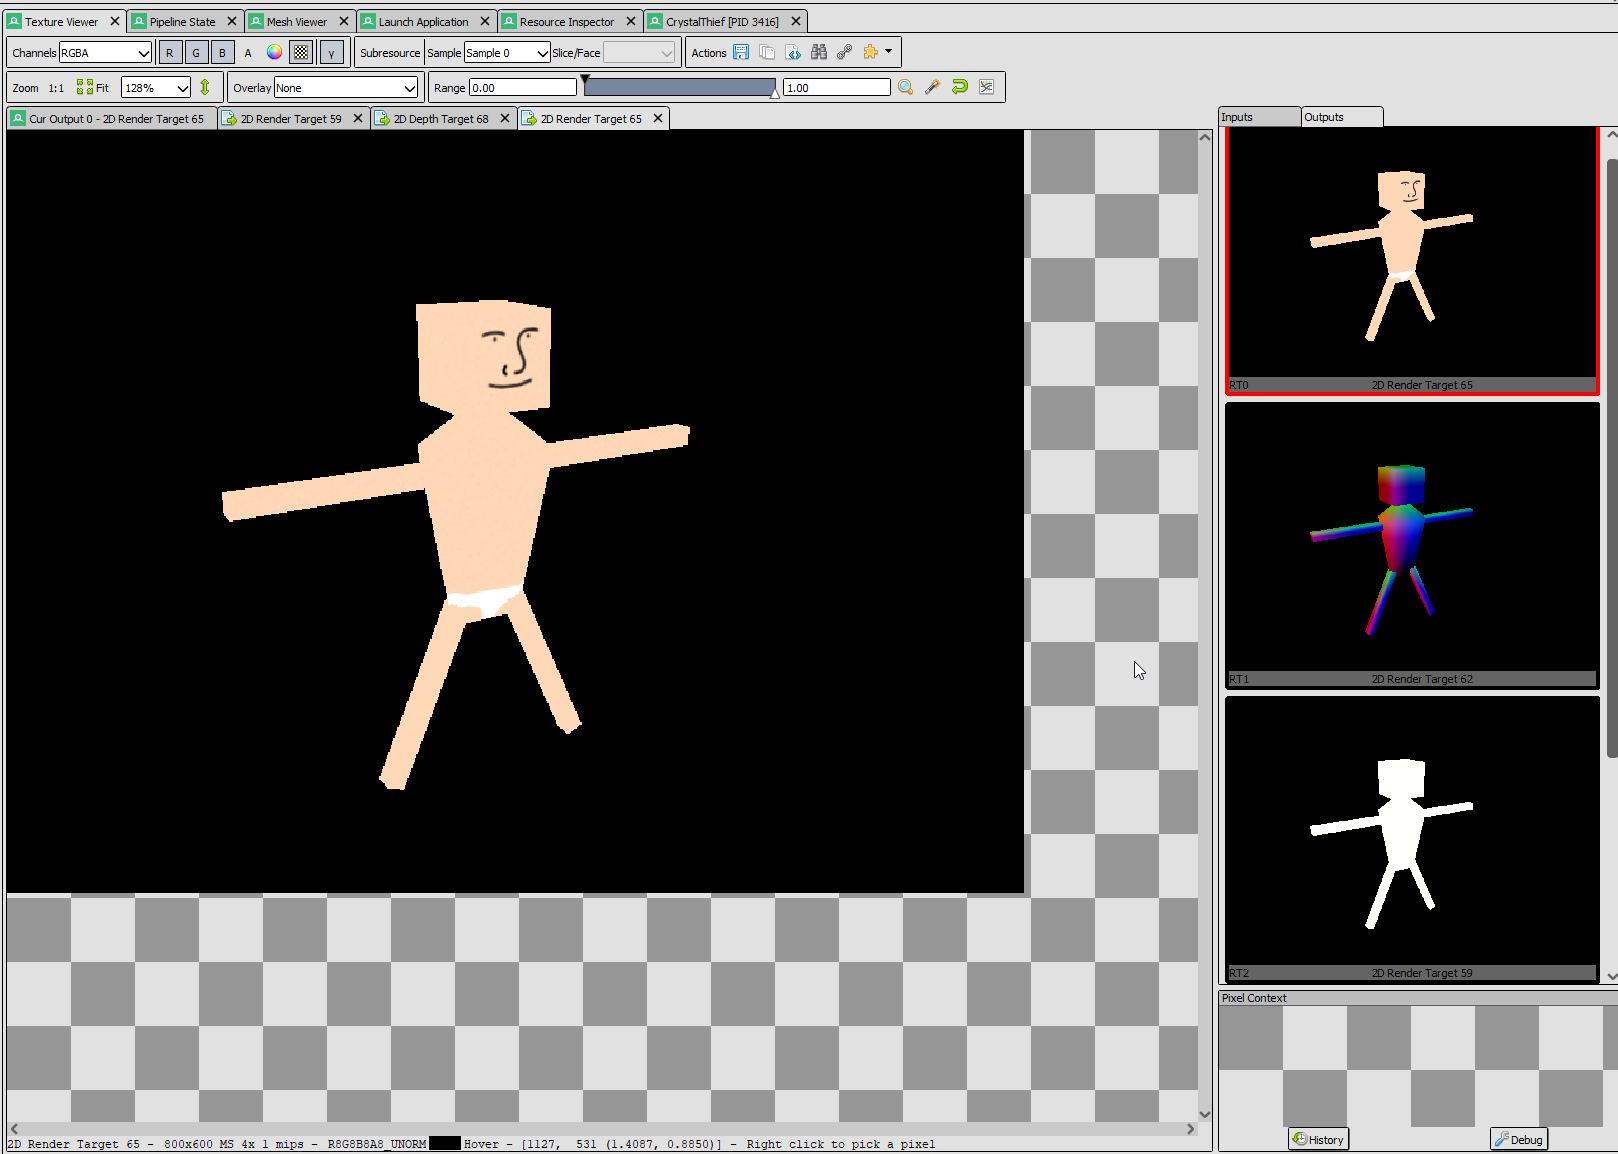Toggle the G green channel button
This screenshot has width=1618, height=1154.
[x=196, y=53]
